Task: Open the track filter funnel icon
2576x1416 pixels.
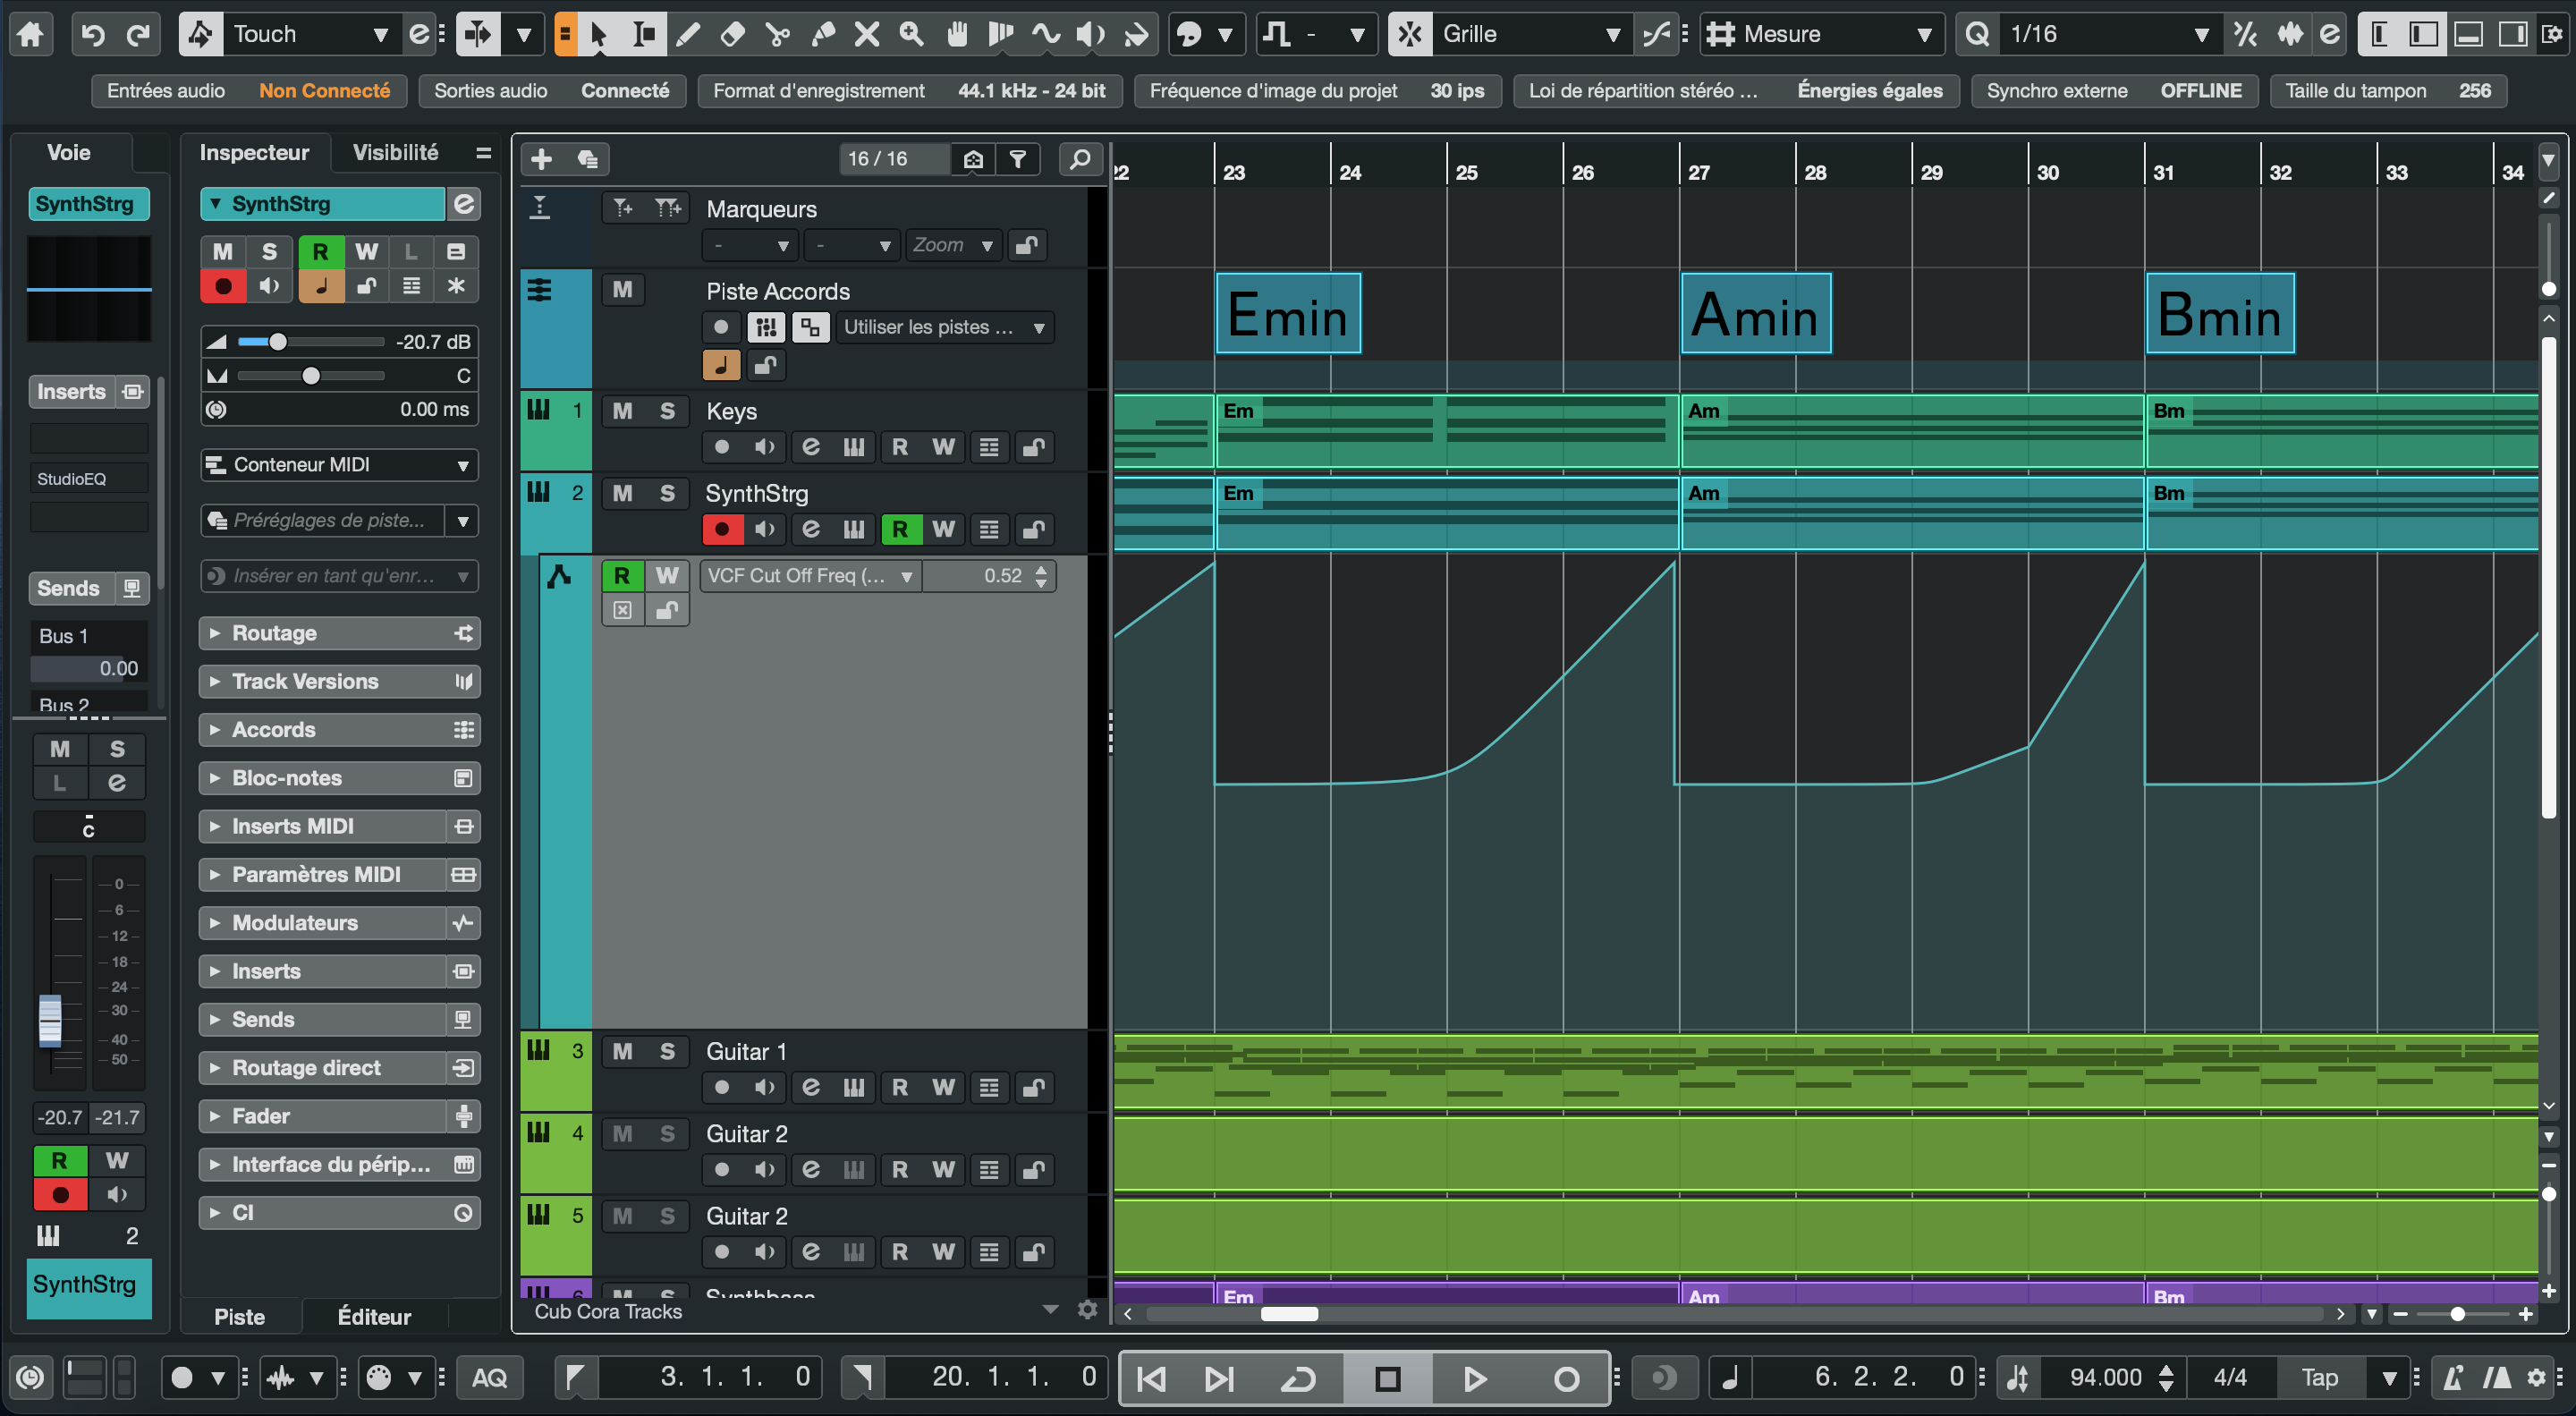Action: tap(1017, 159)
